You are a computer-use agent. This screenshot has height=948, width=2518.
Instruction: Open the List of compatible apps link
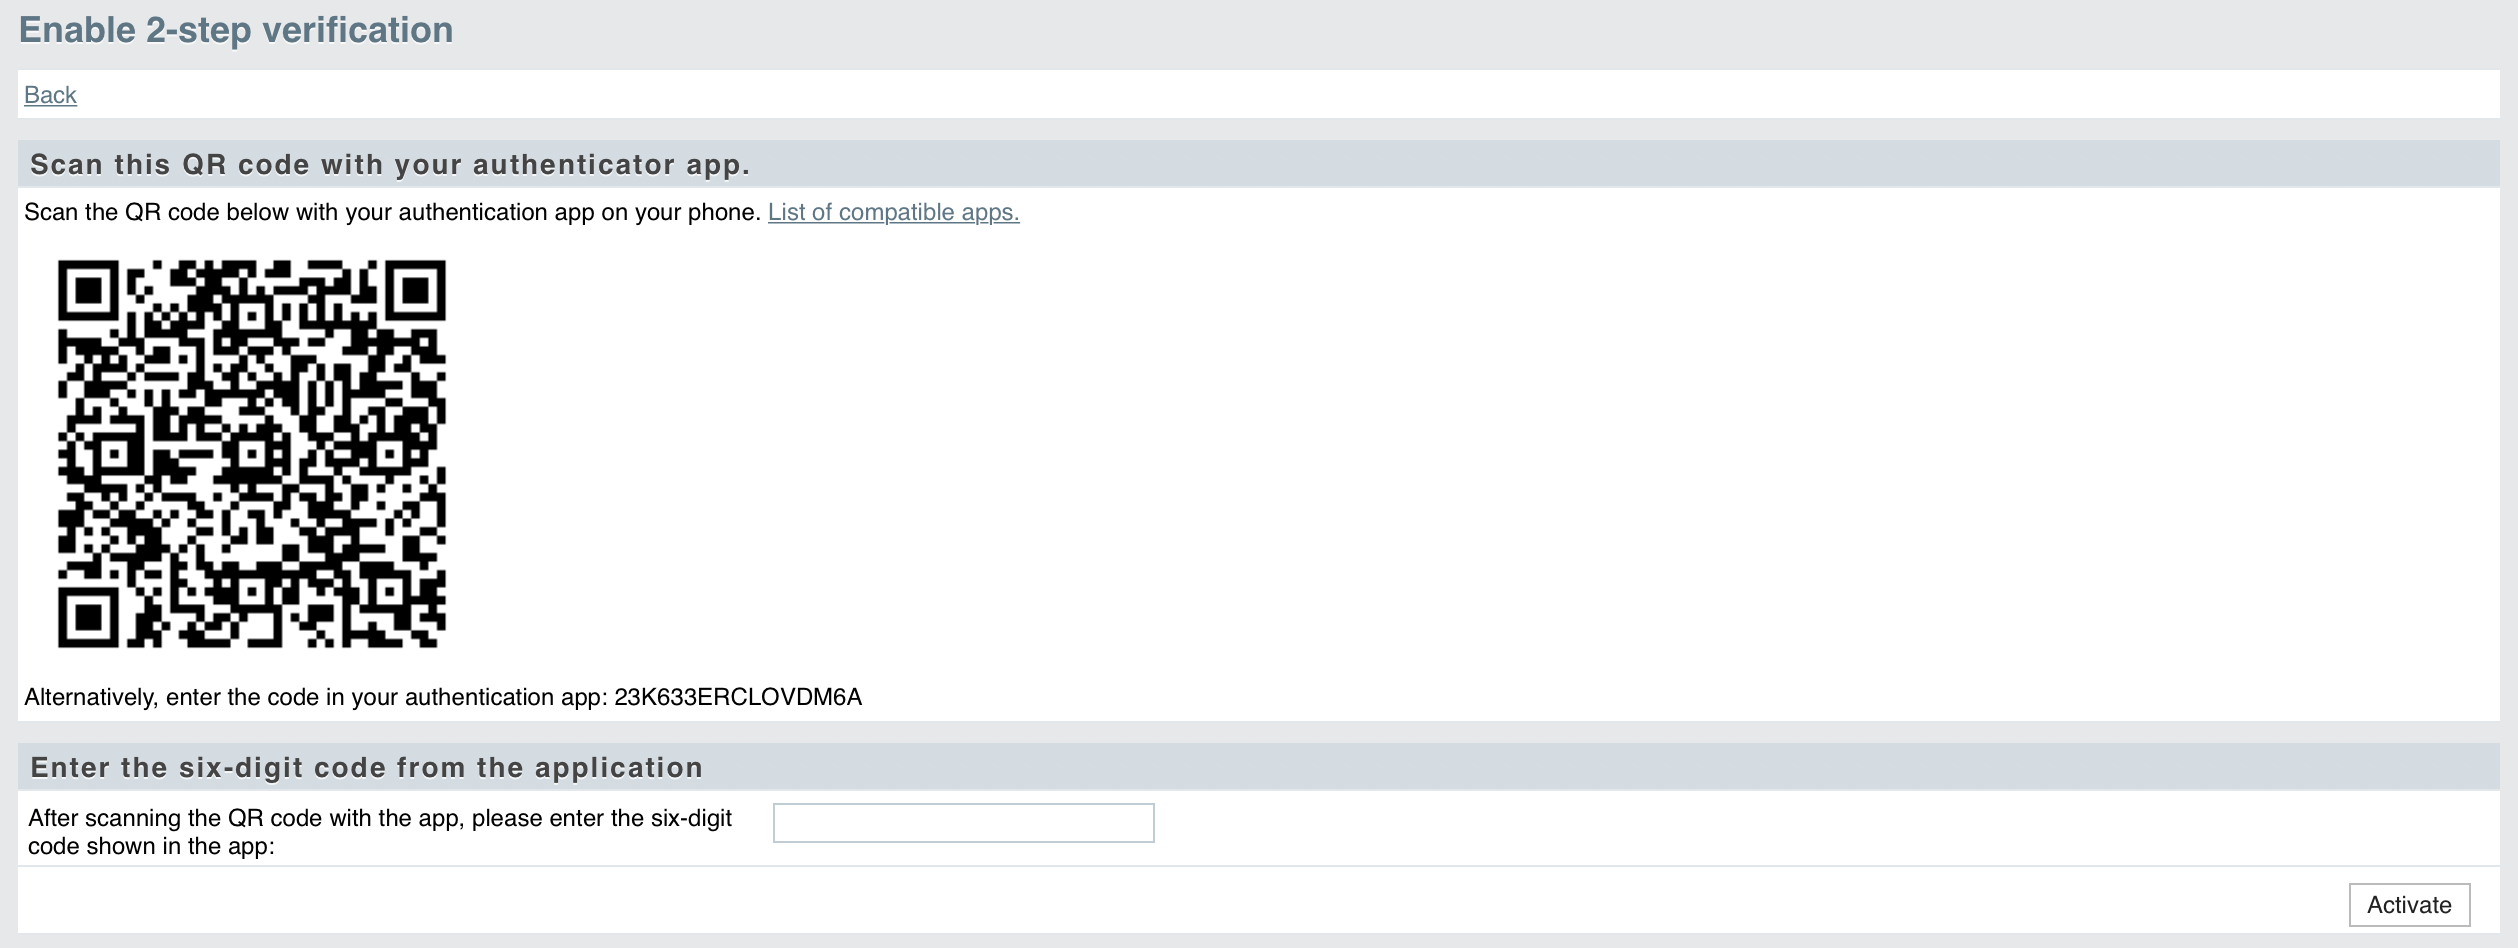point(893,212)
